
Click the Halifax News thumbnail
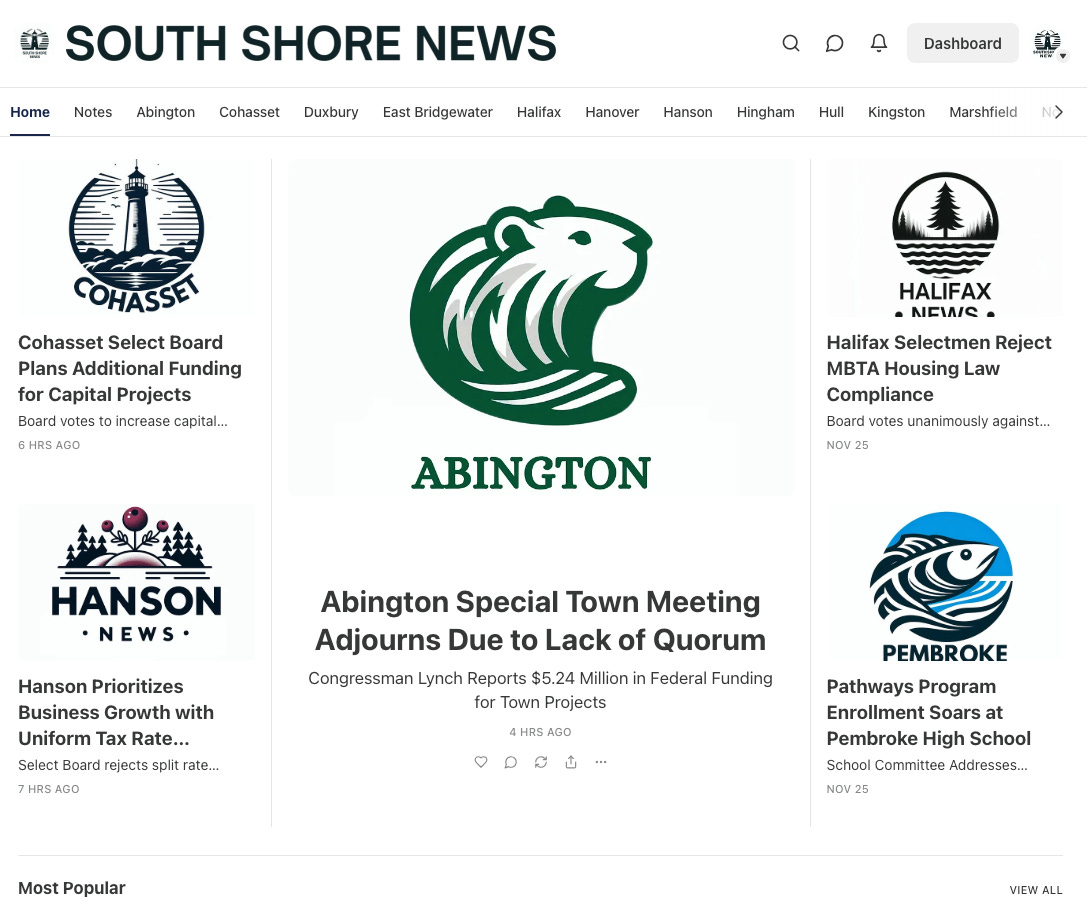click(945, 238)
